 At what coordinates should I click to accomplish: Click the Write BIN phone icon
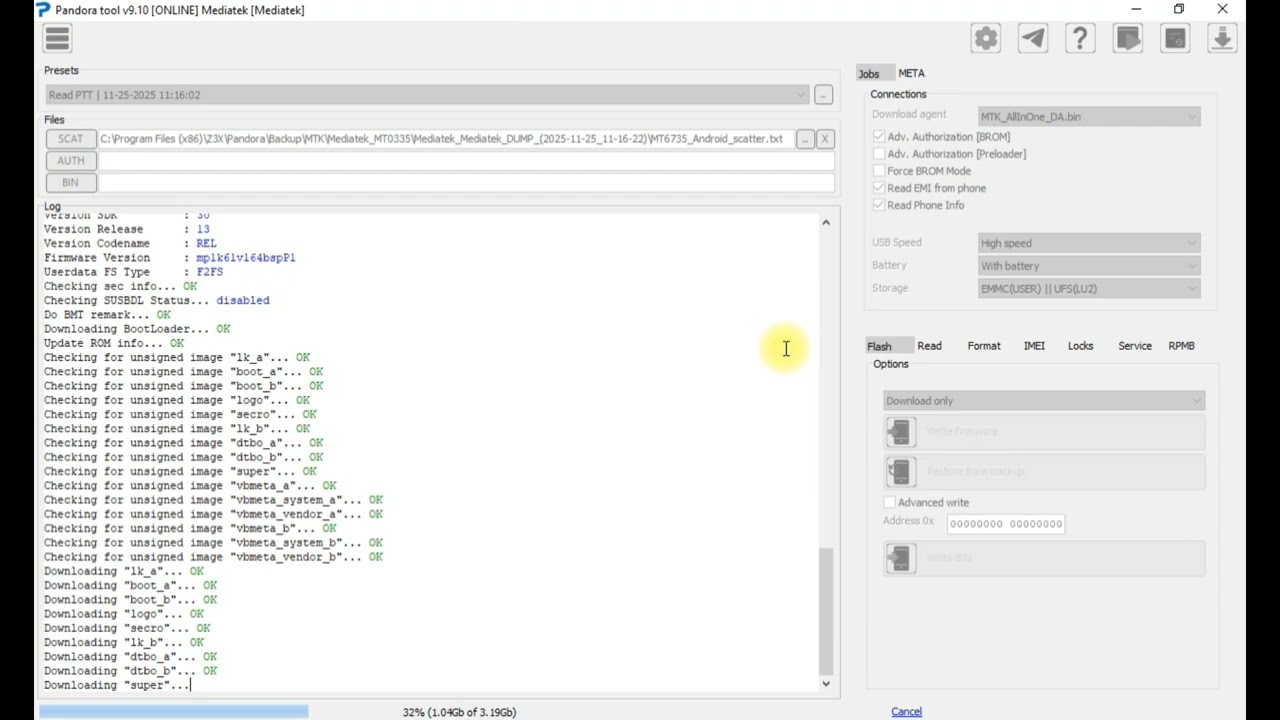pyautogui.click(x=900, y=558)
